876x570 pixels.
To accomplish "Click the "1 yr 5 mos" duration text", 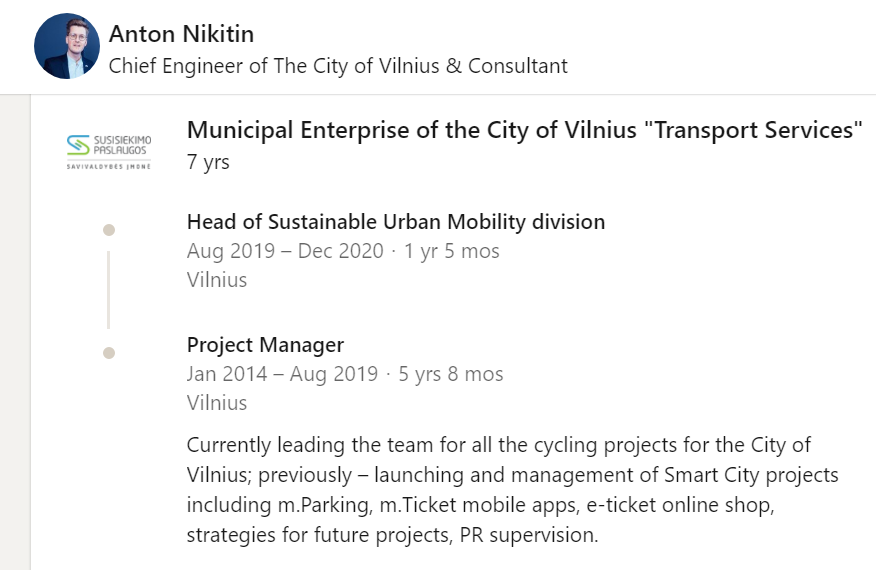I will tap(452, 251).
